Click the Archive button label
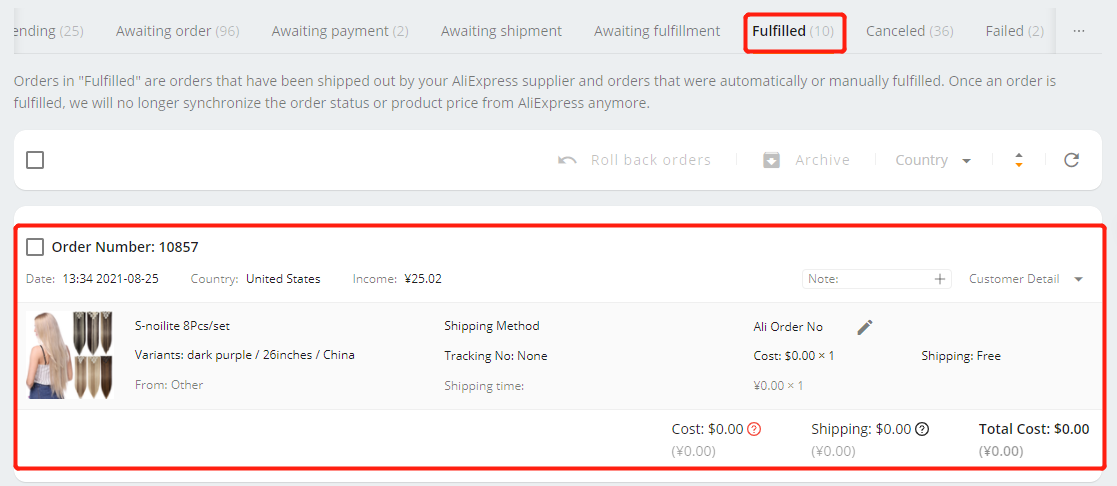Viewport: 1117px width, 486px height. [822, 160]
